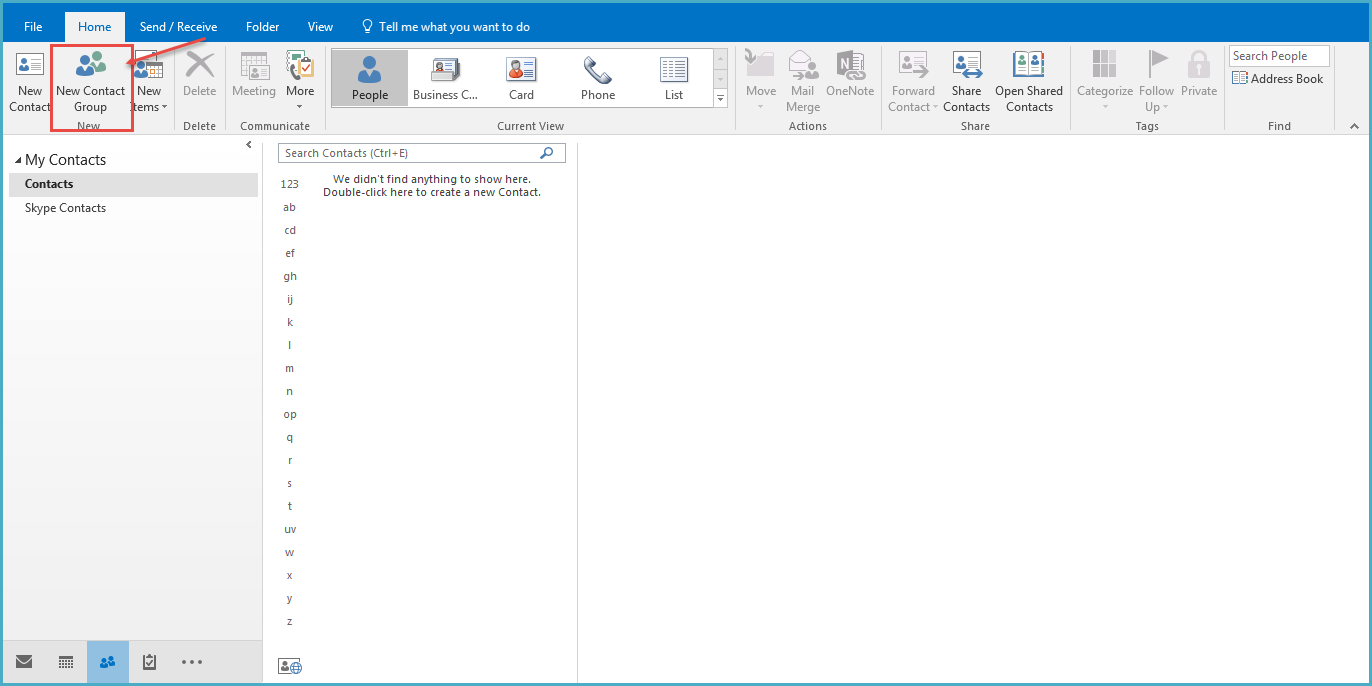Jump to op index letter
The width and height of the screenshot is (1372, 686).
[x=290, y=414]
